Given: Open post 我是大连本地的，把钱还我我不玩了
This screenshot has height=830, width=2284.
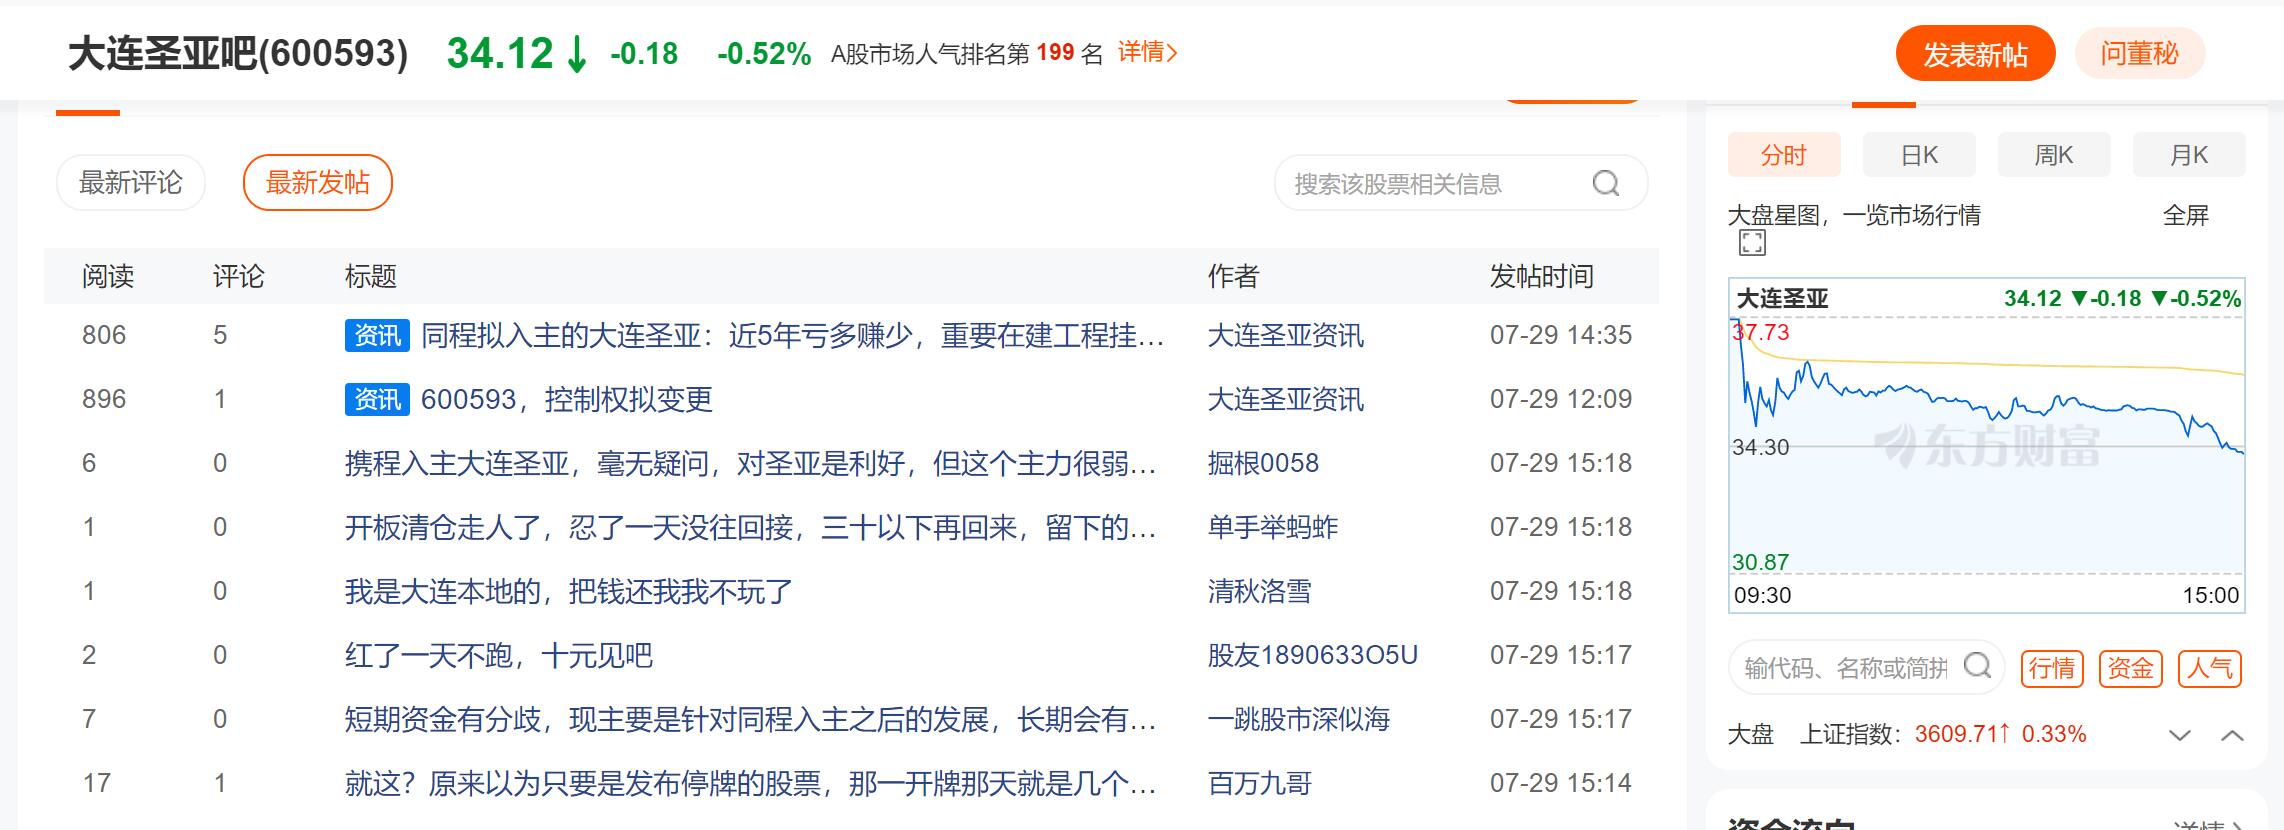Looking at the screenshot, I should pyautogui.click(x=568, y=591).
